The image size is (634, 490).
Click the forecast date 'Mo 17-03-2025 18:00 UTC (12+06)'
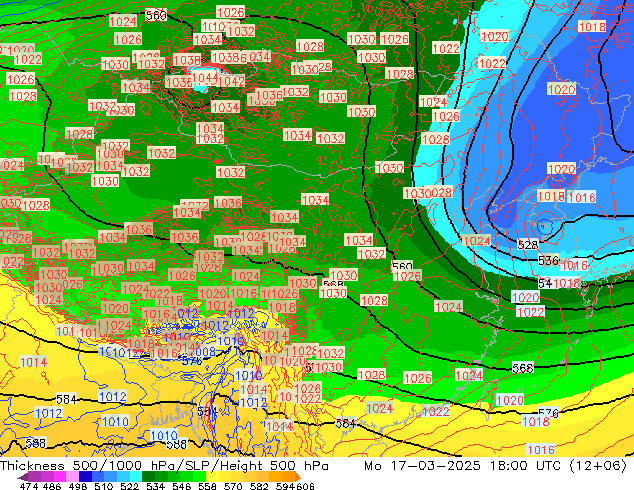495,466
